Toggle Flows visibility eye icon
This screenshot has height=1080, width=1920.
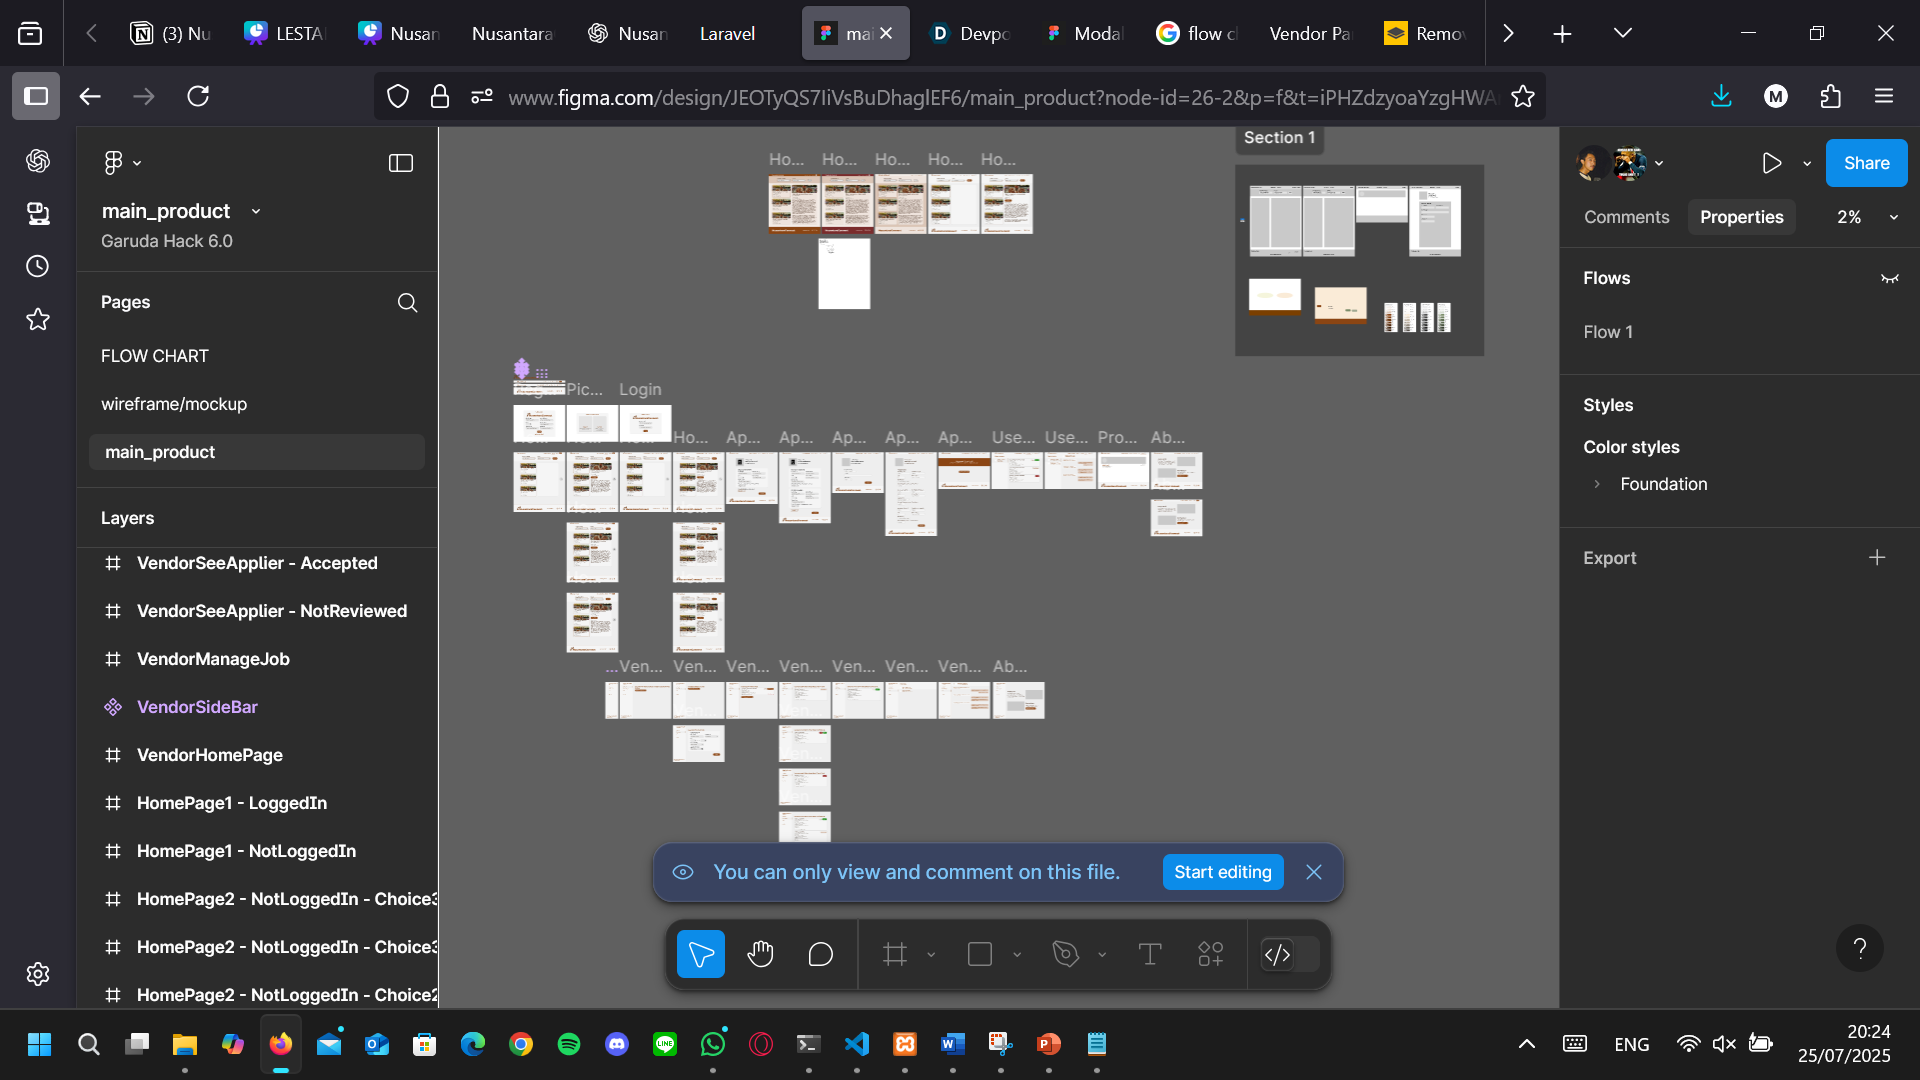pyautogui.click(x=1889, y=279)
